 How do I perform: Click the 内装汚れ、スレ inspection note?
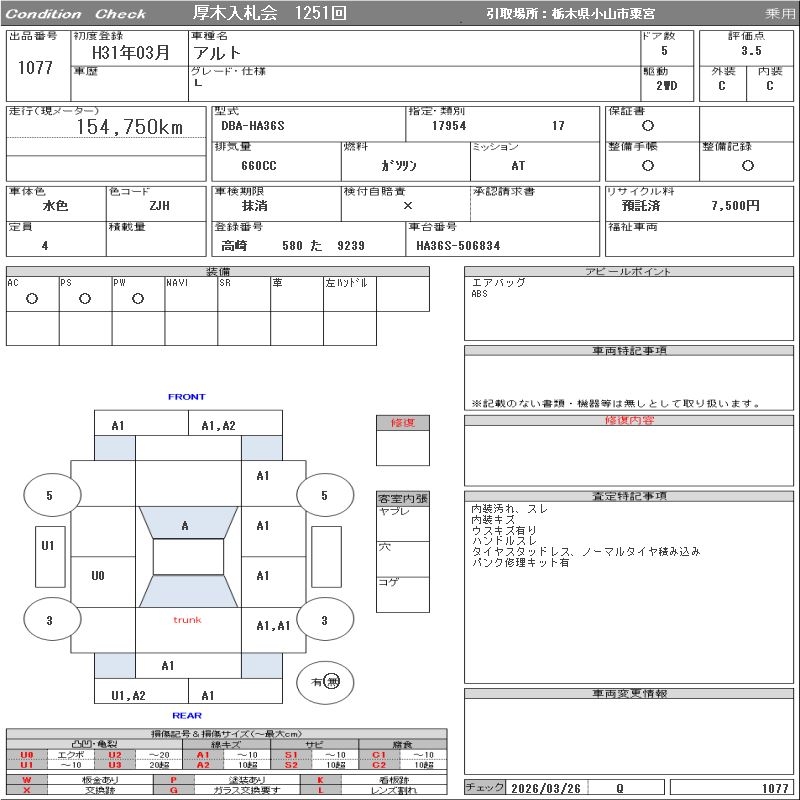[509, 509]
